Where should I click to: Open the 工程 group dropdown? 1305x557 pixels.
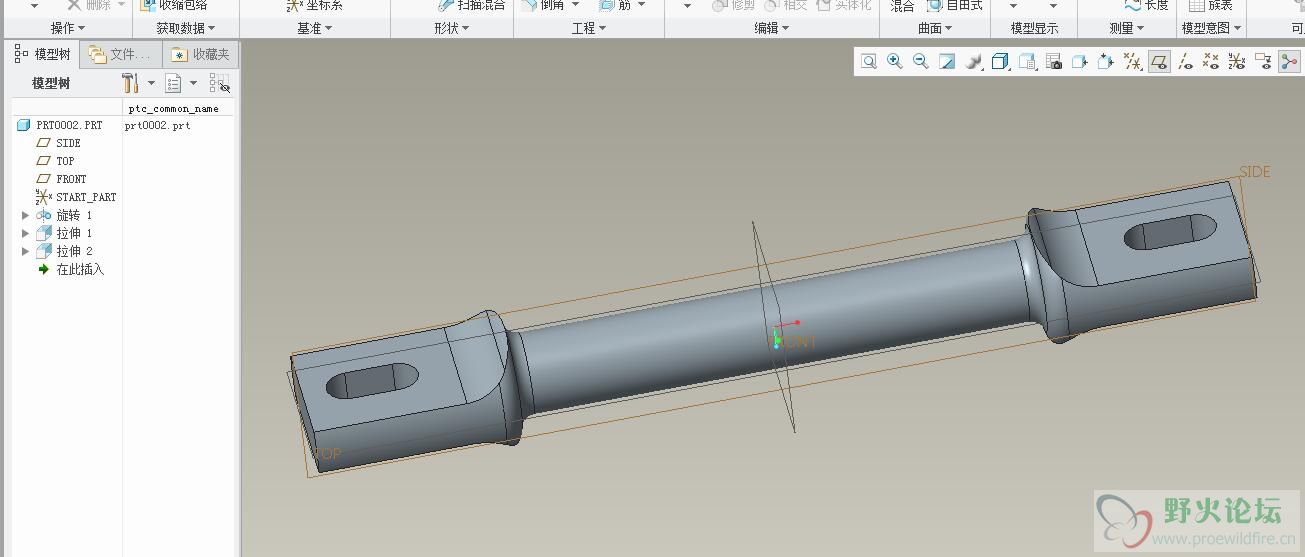pos(589,28)
